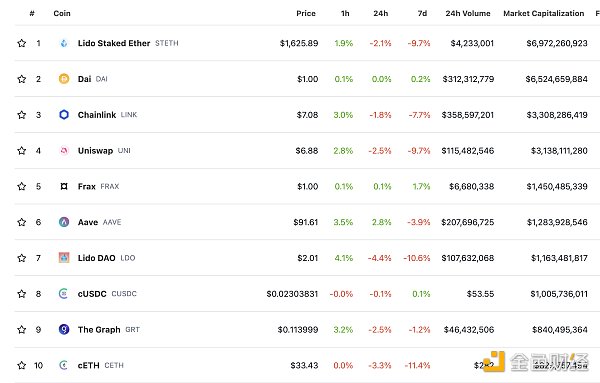Toggle favorite star for Lido Staked Ether

22,43
